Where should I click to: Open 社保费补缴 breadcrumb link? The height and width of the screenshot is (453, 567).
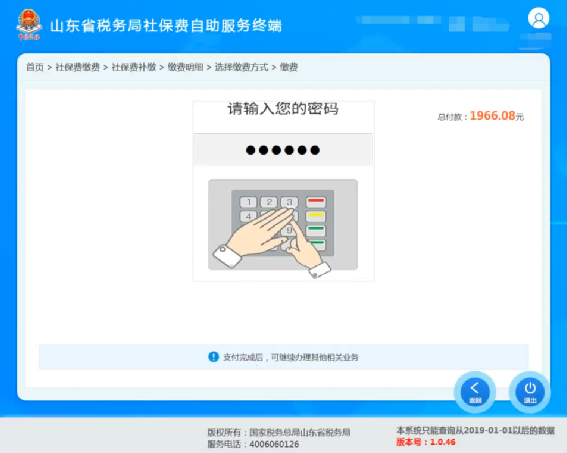134,67
